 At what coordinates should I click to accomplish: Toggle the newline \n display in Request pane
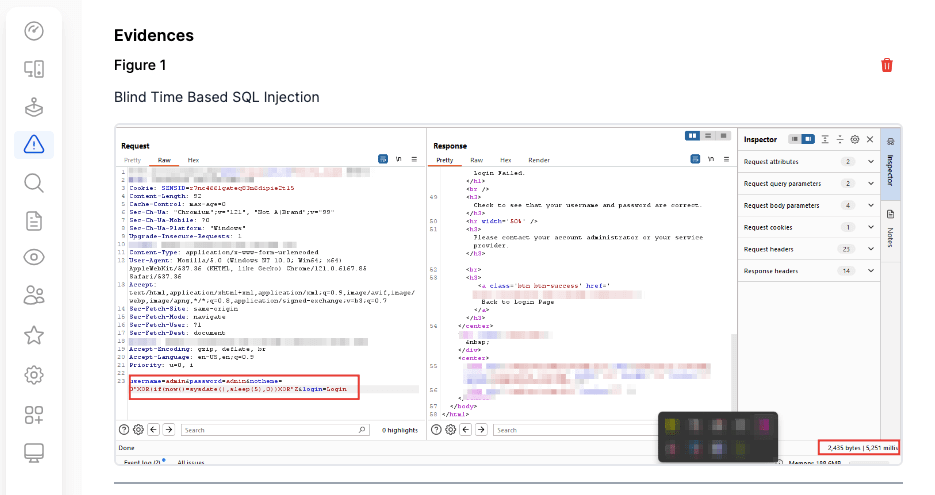(398, 159)
